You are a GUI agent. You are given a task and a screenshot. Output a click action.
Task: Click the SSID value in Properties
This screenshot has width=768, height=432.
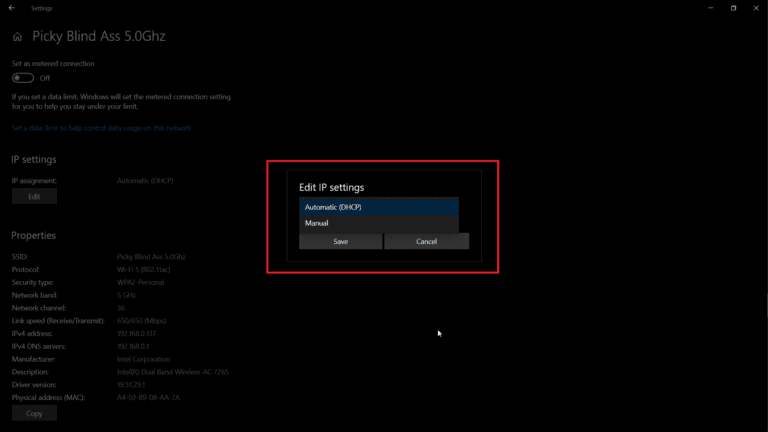(x=151, y=257)
